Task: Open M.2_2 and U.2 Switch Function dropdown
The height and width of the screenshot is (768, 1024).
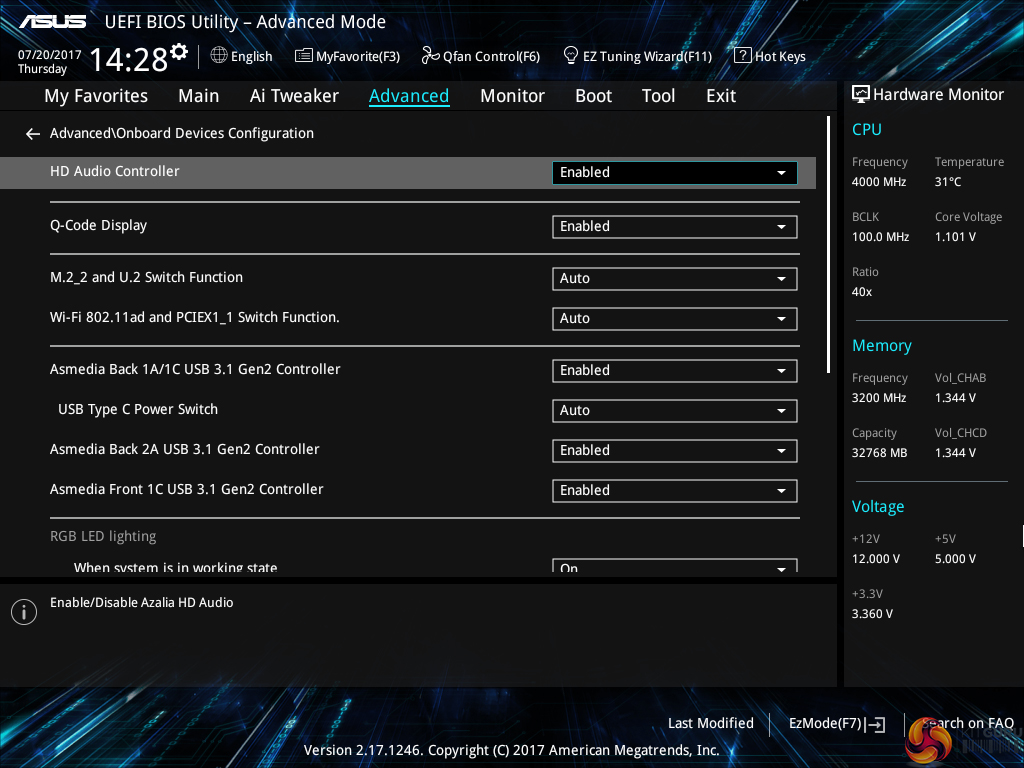Action: (674, 279)
